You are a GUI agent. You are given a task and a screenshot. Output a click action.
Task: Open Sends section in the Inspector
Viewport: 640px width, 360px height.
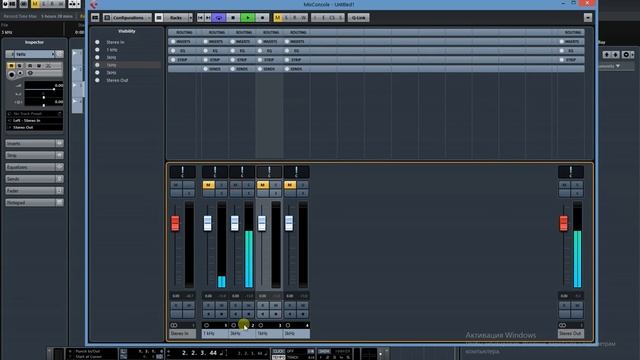click(34, 179)
